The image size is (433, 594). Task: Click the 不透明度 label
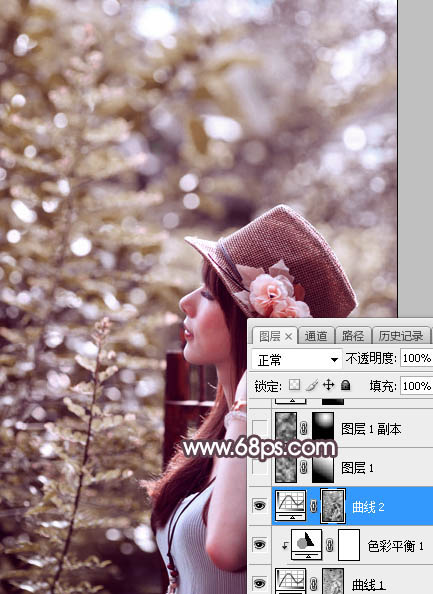(x=371, y=358)
